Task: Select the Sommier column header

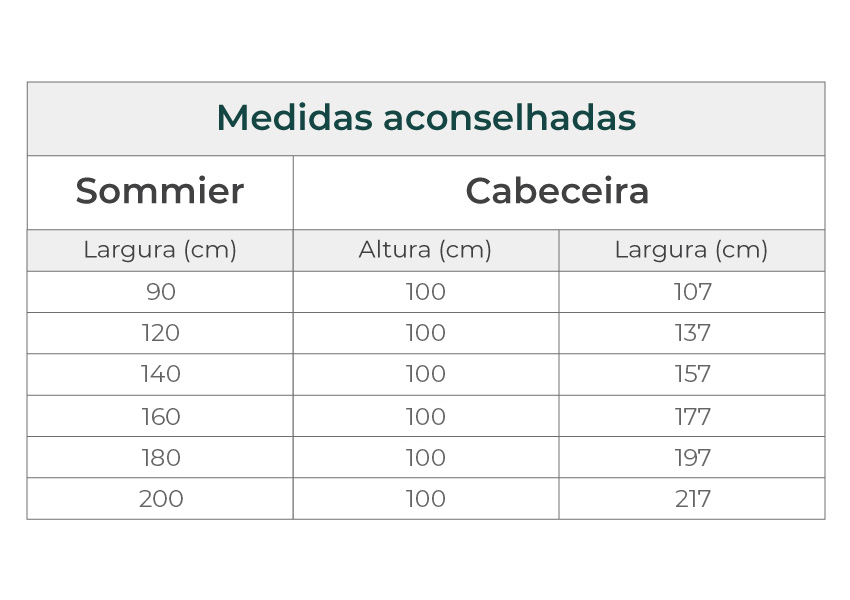Action: (x=160, y=191)
